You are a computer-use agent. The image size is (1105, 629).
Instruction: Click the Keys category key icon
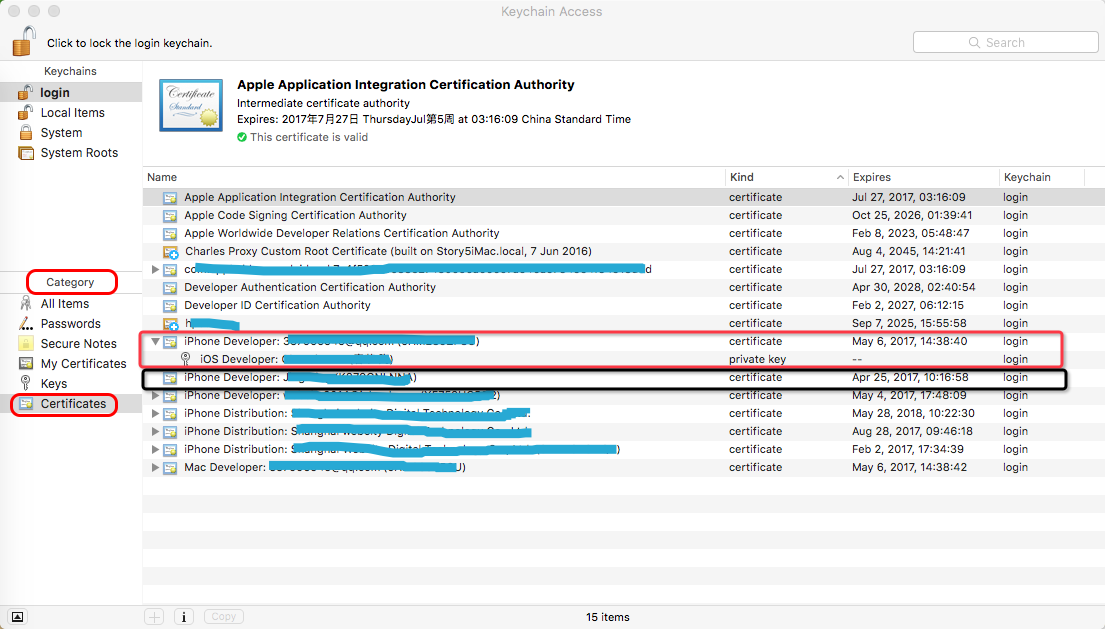(26, 383)
